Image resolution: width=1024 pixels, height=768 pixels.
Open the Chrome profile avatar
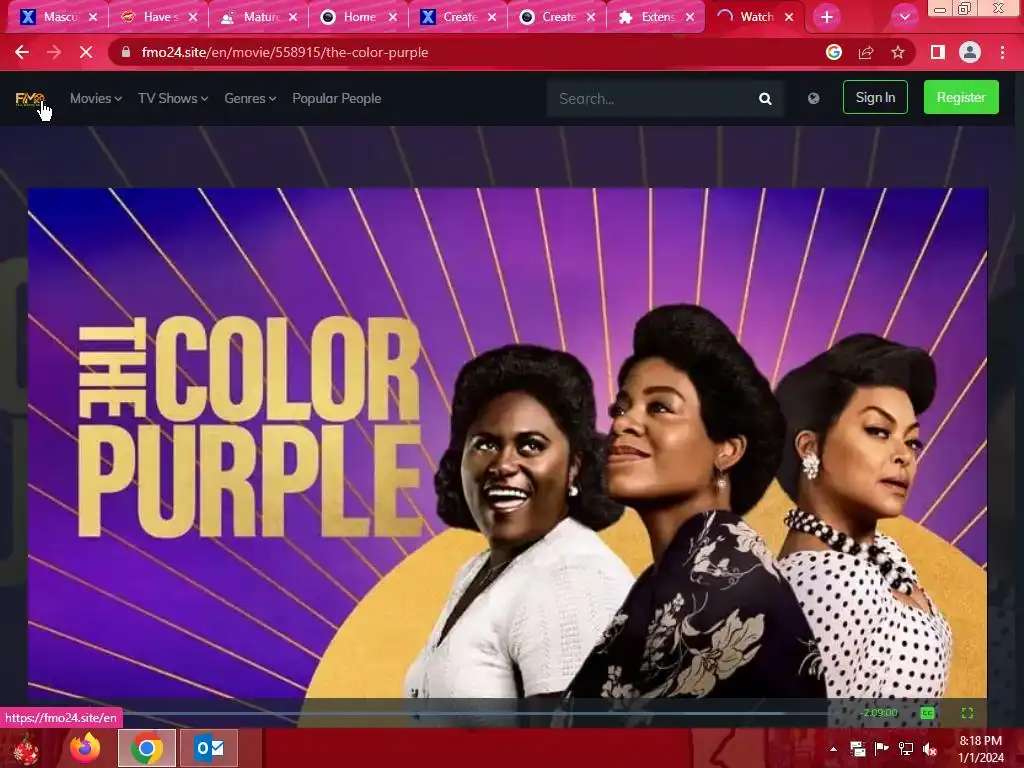[x=970, y=52]
